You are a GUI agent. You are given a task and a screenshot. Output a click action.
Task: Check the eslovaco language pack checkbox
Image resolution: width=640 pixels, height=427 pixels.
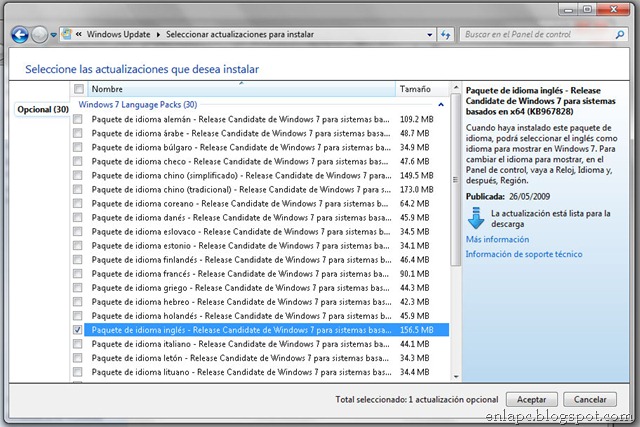(x=78, y=231)
